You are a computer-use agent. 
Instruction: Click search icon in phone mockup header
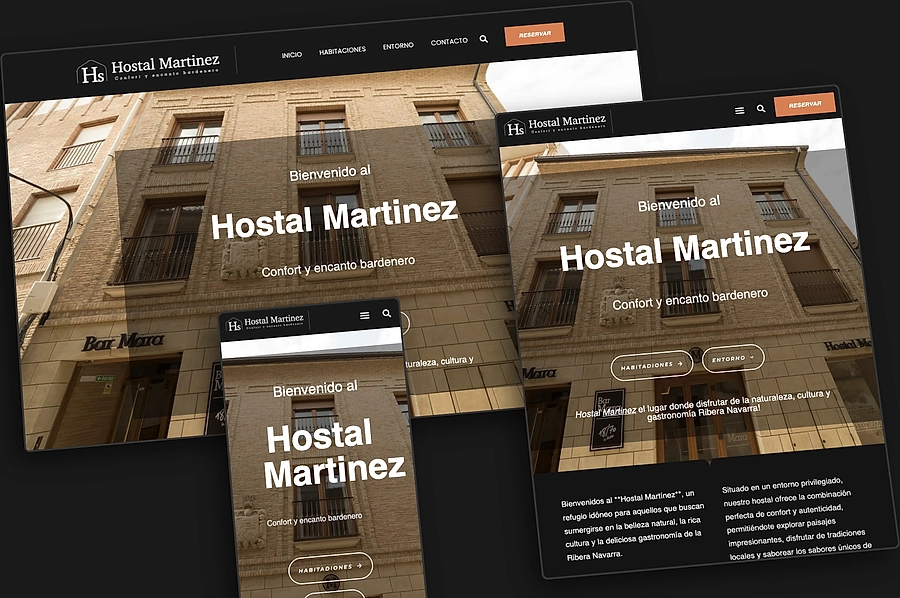(x=387, y=313)
